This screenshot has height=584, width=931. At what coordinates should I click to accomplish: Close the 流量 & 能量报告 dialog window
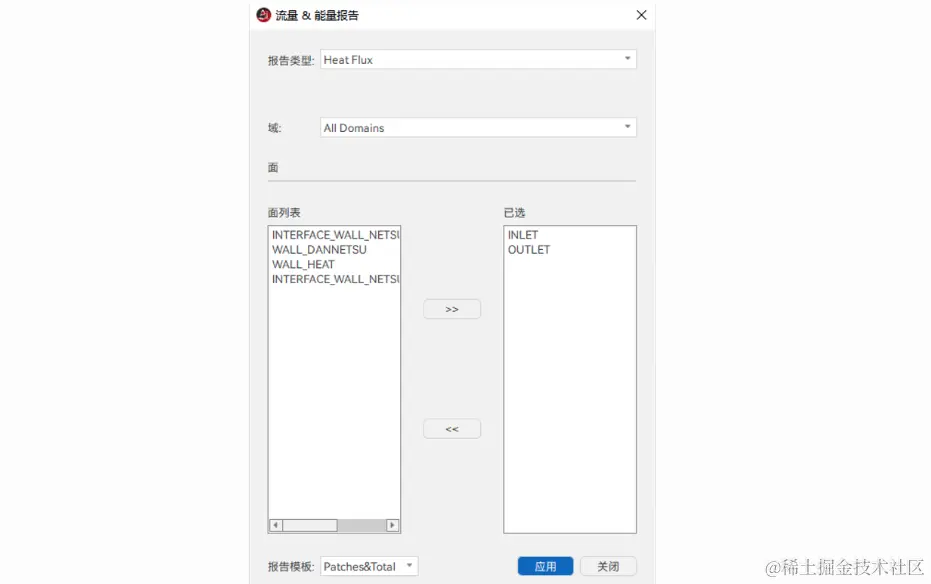(x=641, y=15)
